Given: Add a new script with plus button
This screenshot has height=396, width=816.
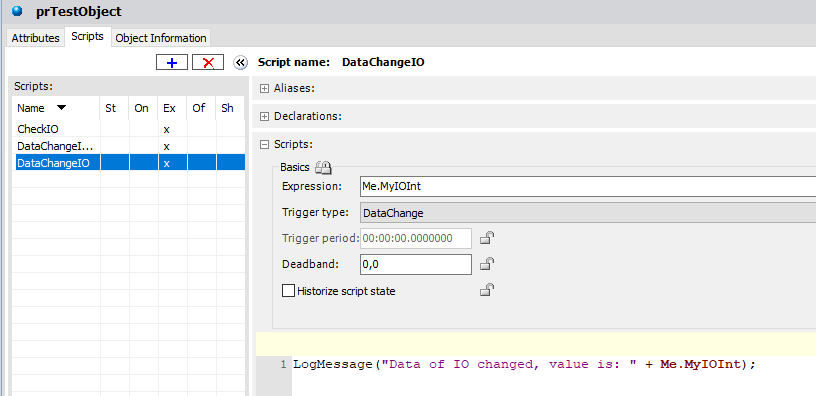Looking at the screenshot, I should pos(172,62).
